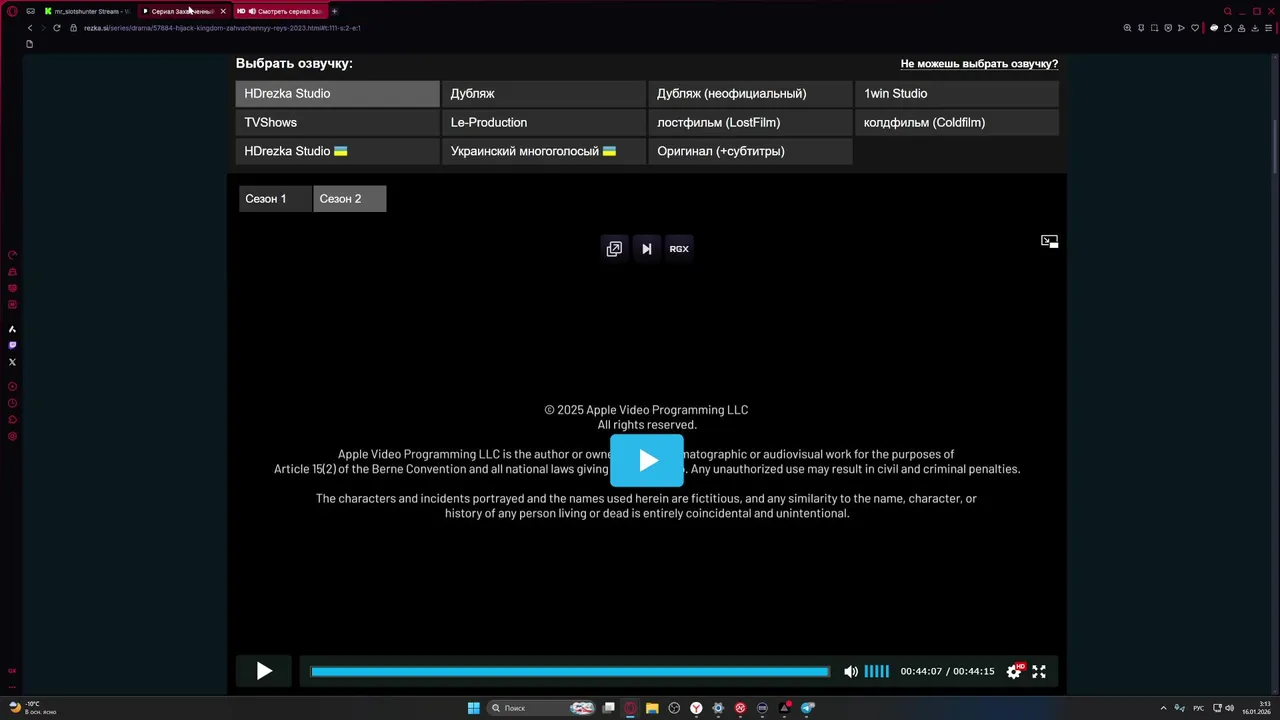Click the address bar URL field

pos(222,28)
